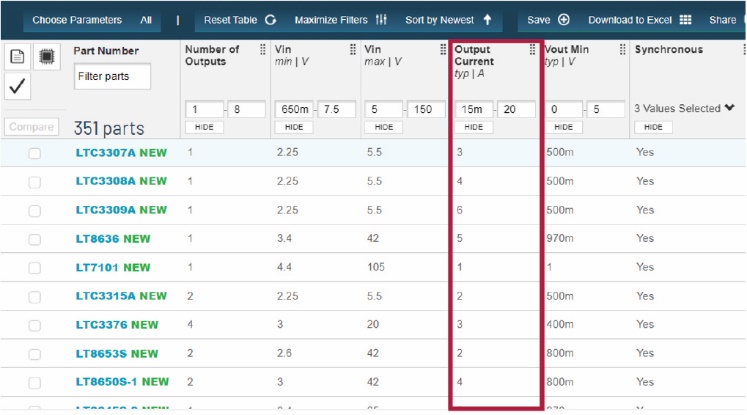Check the LT8653S row checkbox
This screenshot has width=747, height=415.
pos(34,354)
